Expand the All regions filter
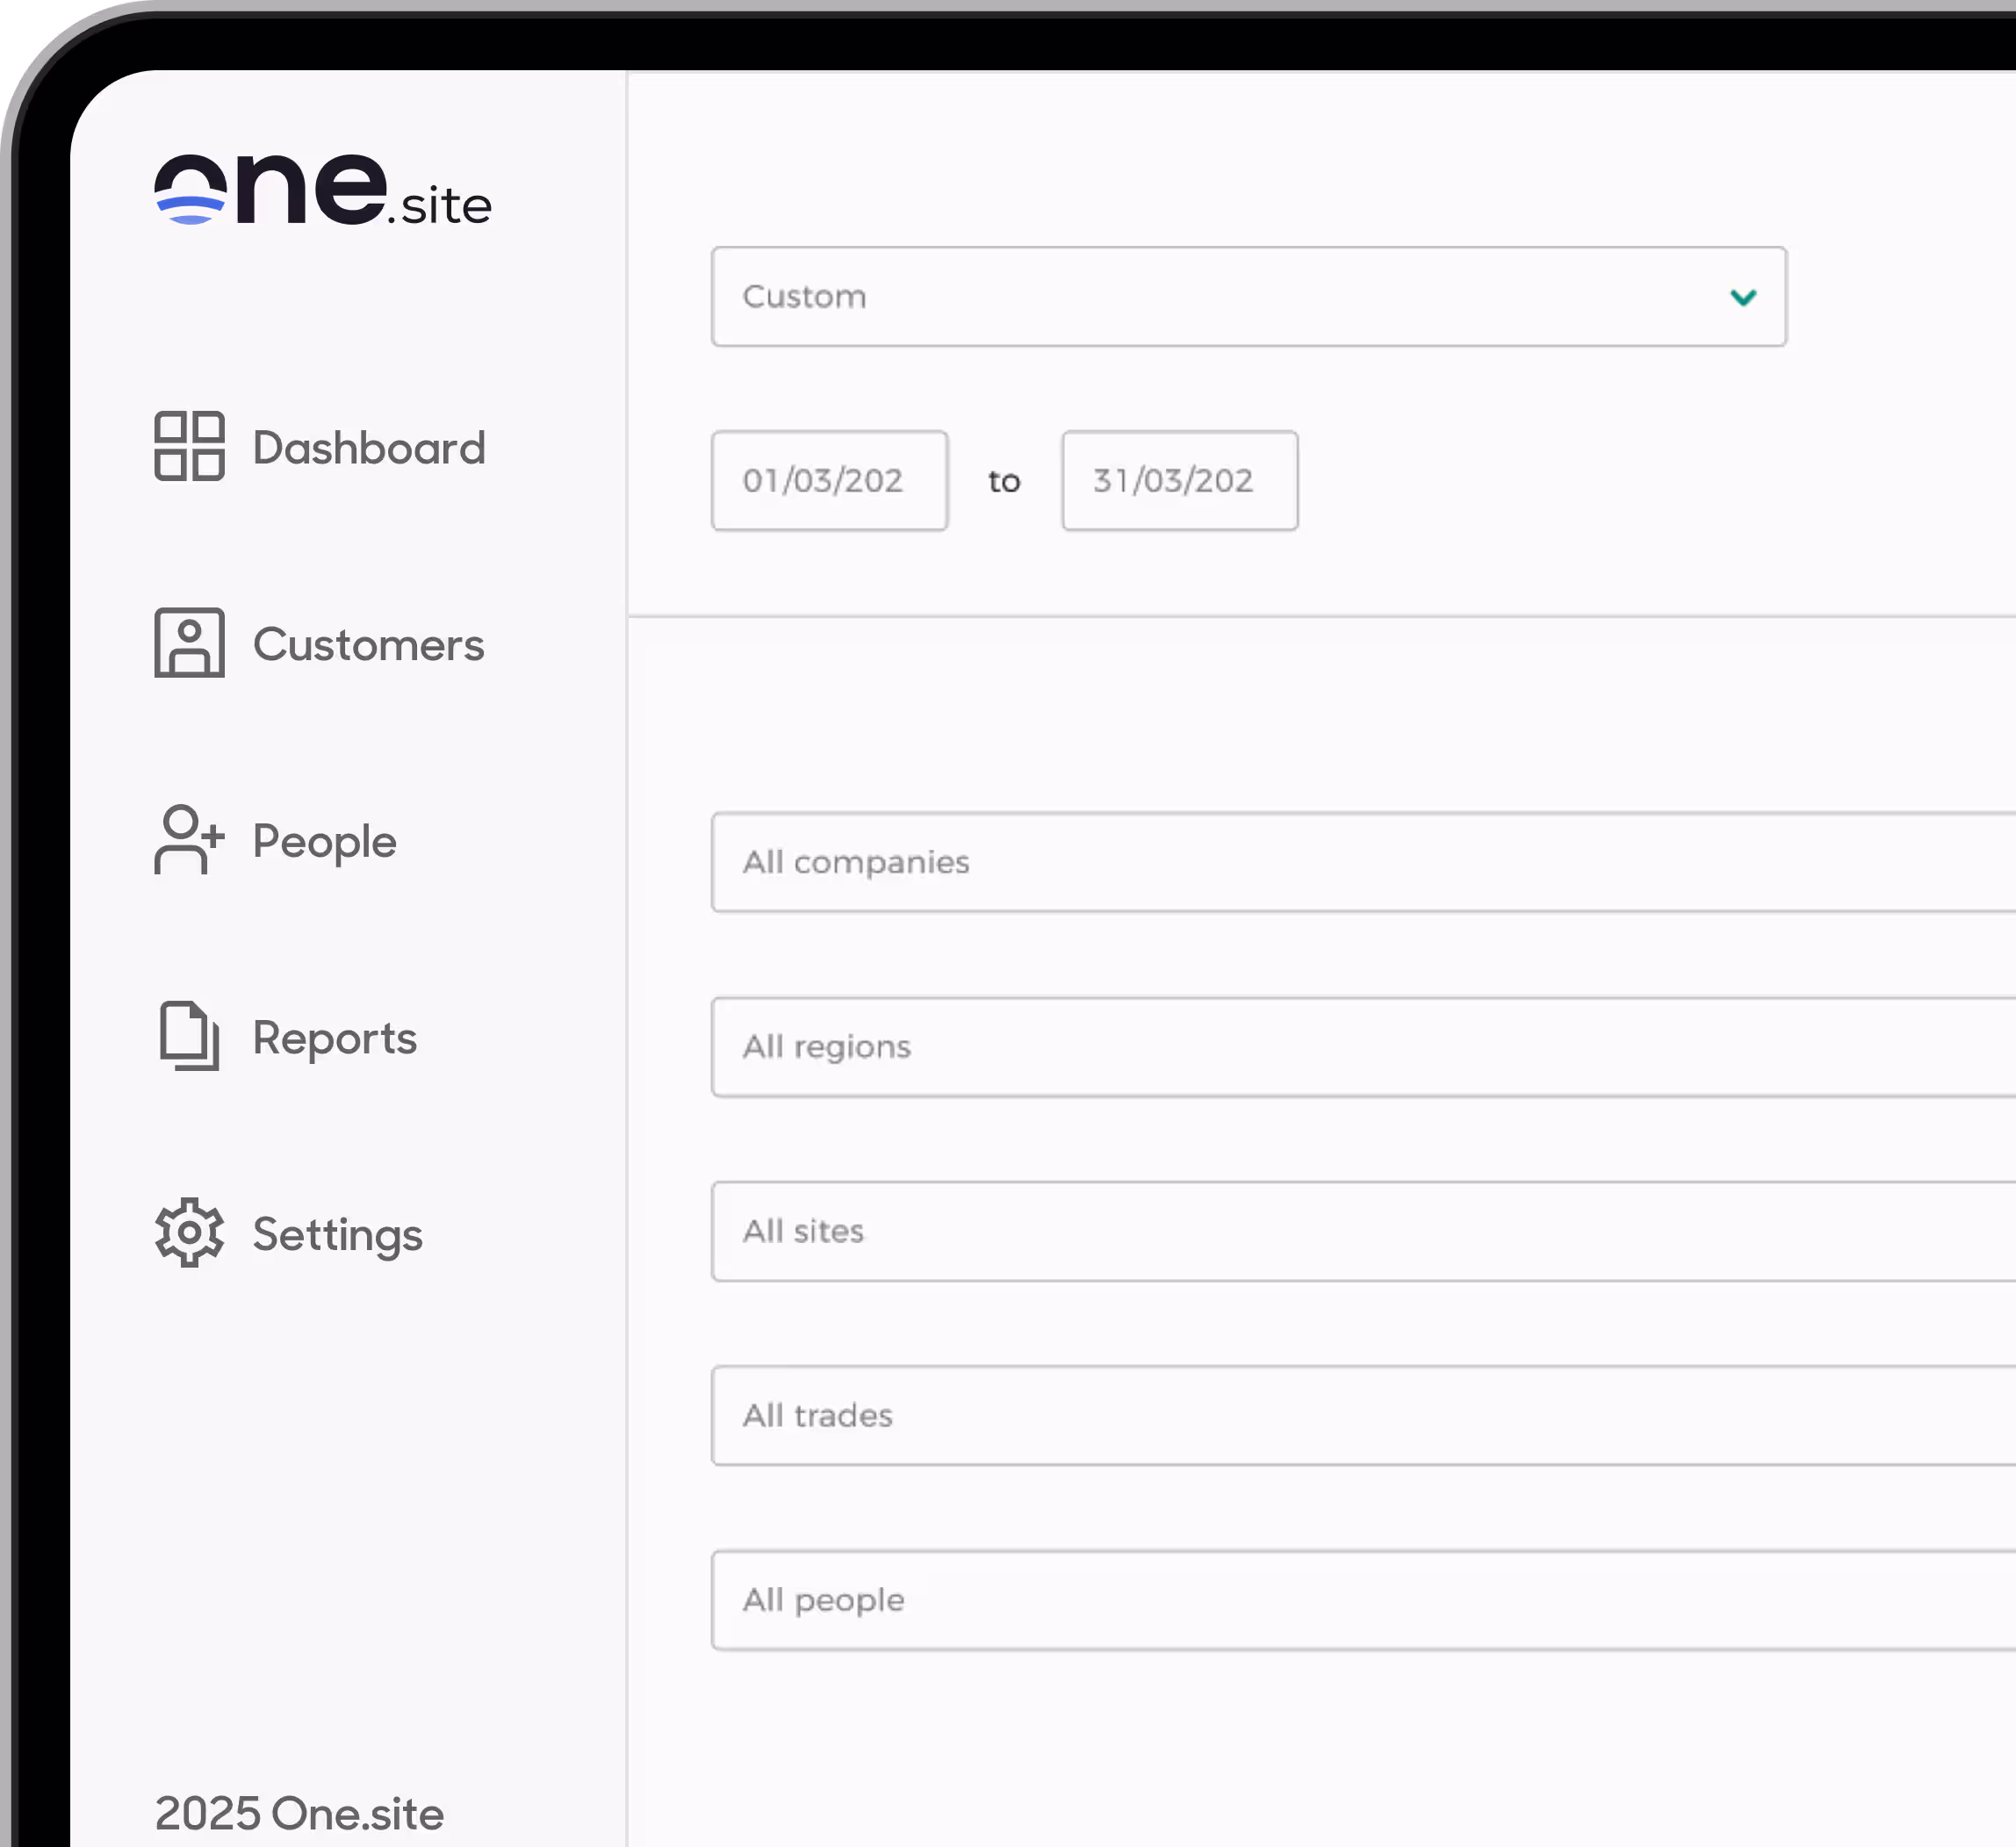This screenshot has height=1847, width=2016. pyautogui.click(x=1360, y=1047)
